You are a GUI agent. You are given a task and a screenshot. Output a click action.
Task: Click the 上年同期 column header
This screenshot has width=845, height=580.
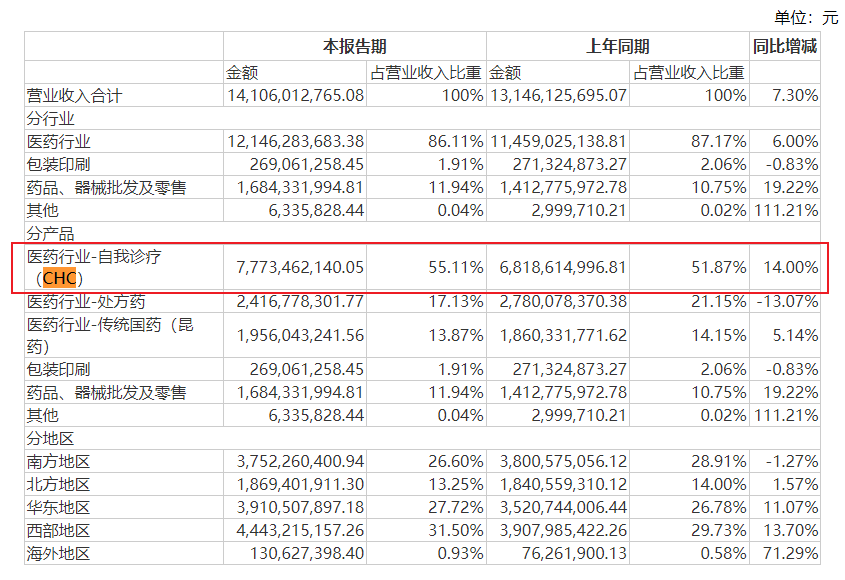[x=618, y=46]
